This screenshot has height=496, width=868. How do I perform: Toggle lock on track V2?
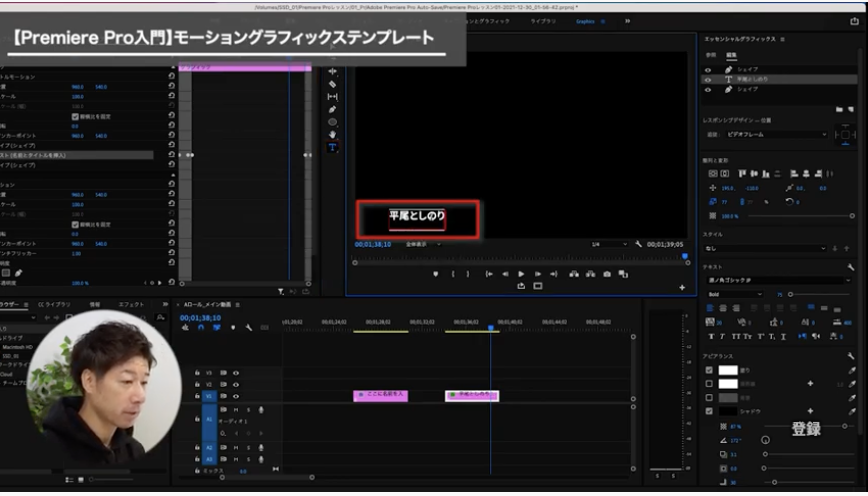tap(197, 384)
